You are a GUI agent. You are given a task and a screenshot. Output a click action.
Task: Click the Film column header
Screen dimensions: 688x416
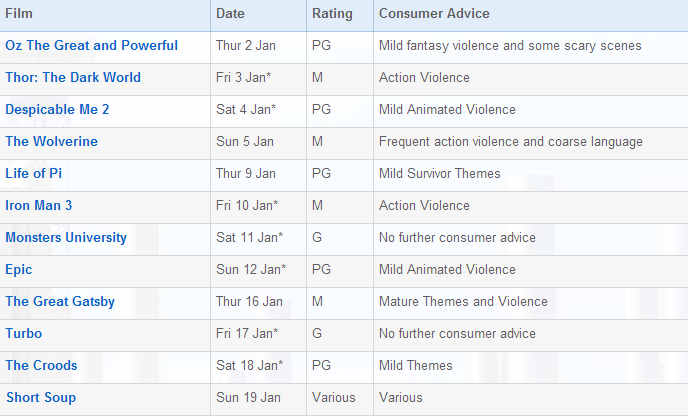click(x=19, y=14)
